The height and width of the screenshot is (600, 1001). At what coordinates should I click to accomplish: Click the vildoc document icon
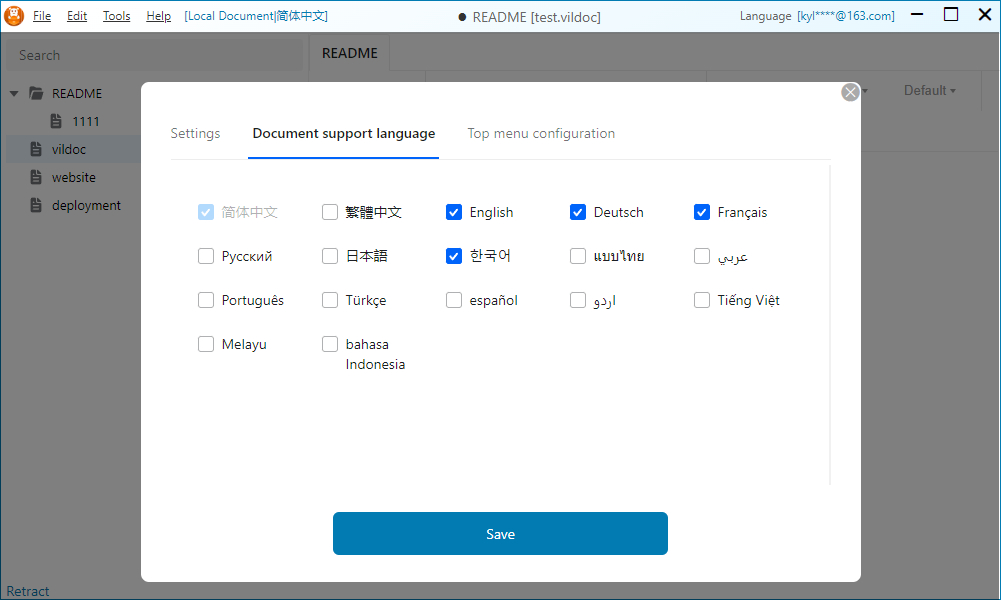36,149
